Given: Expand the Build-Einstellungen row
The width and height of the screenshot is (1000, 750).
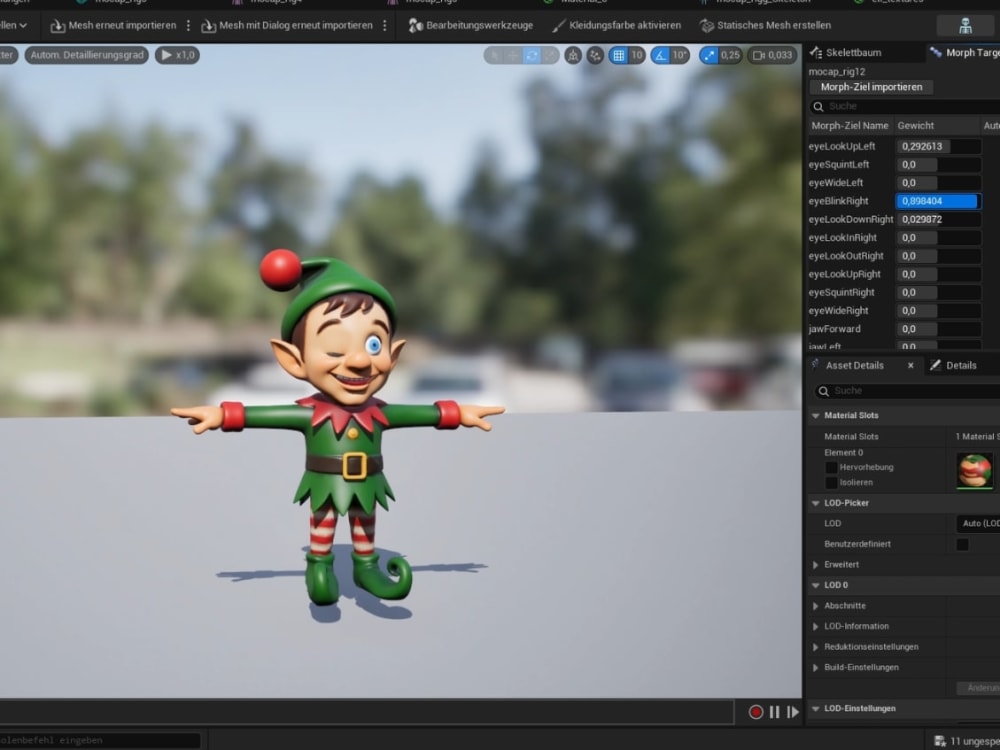Looking at the screenshot, I should (x=815, y=668).
